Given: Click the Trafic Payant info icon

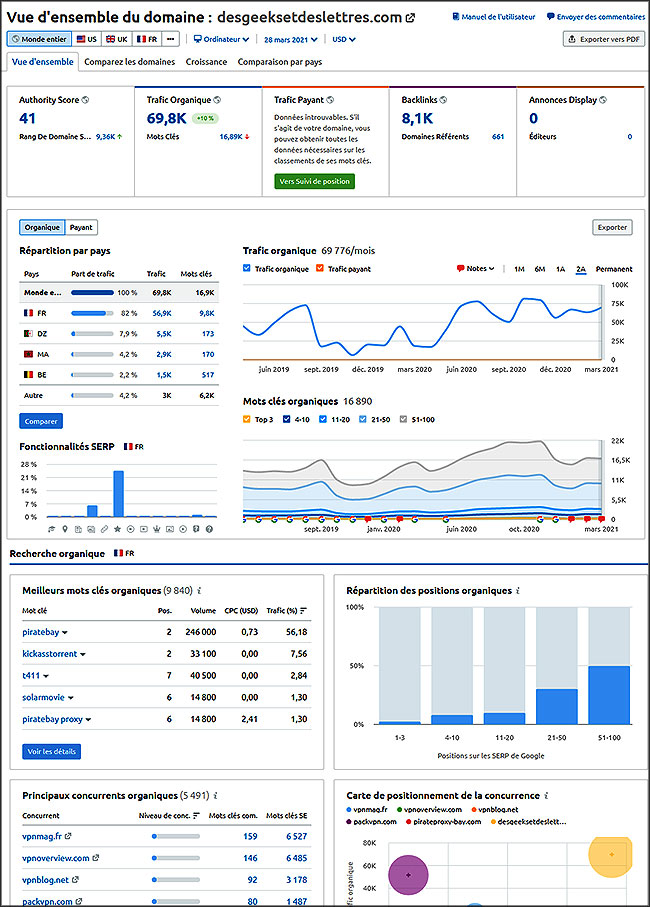Looking at the screenshot, I should pyautogui.click(x=330, y=100).
